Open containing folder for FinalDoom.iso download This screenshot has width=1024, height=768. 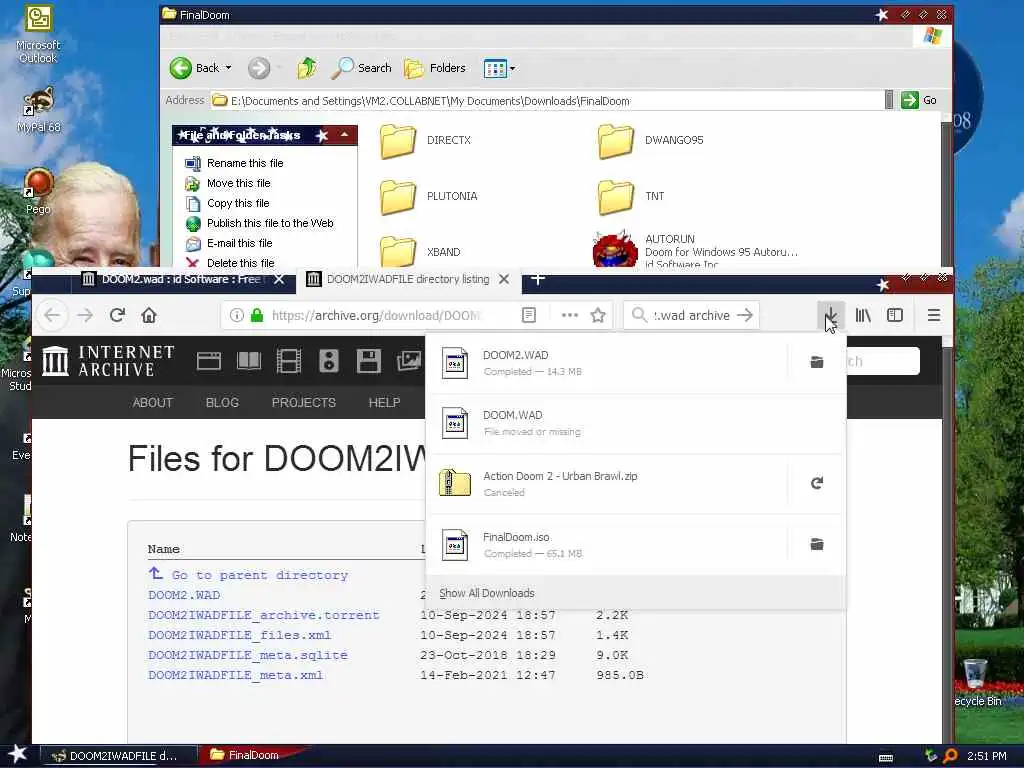click(816, 544)
